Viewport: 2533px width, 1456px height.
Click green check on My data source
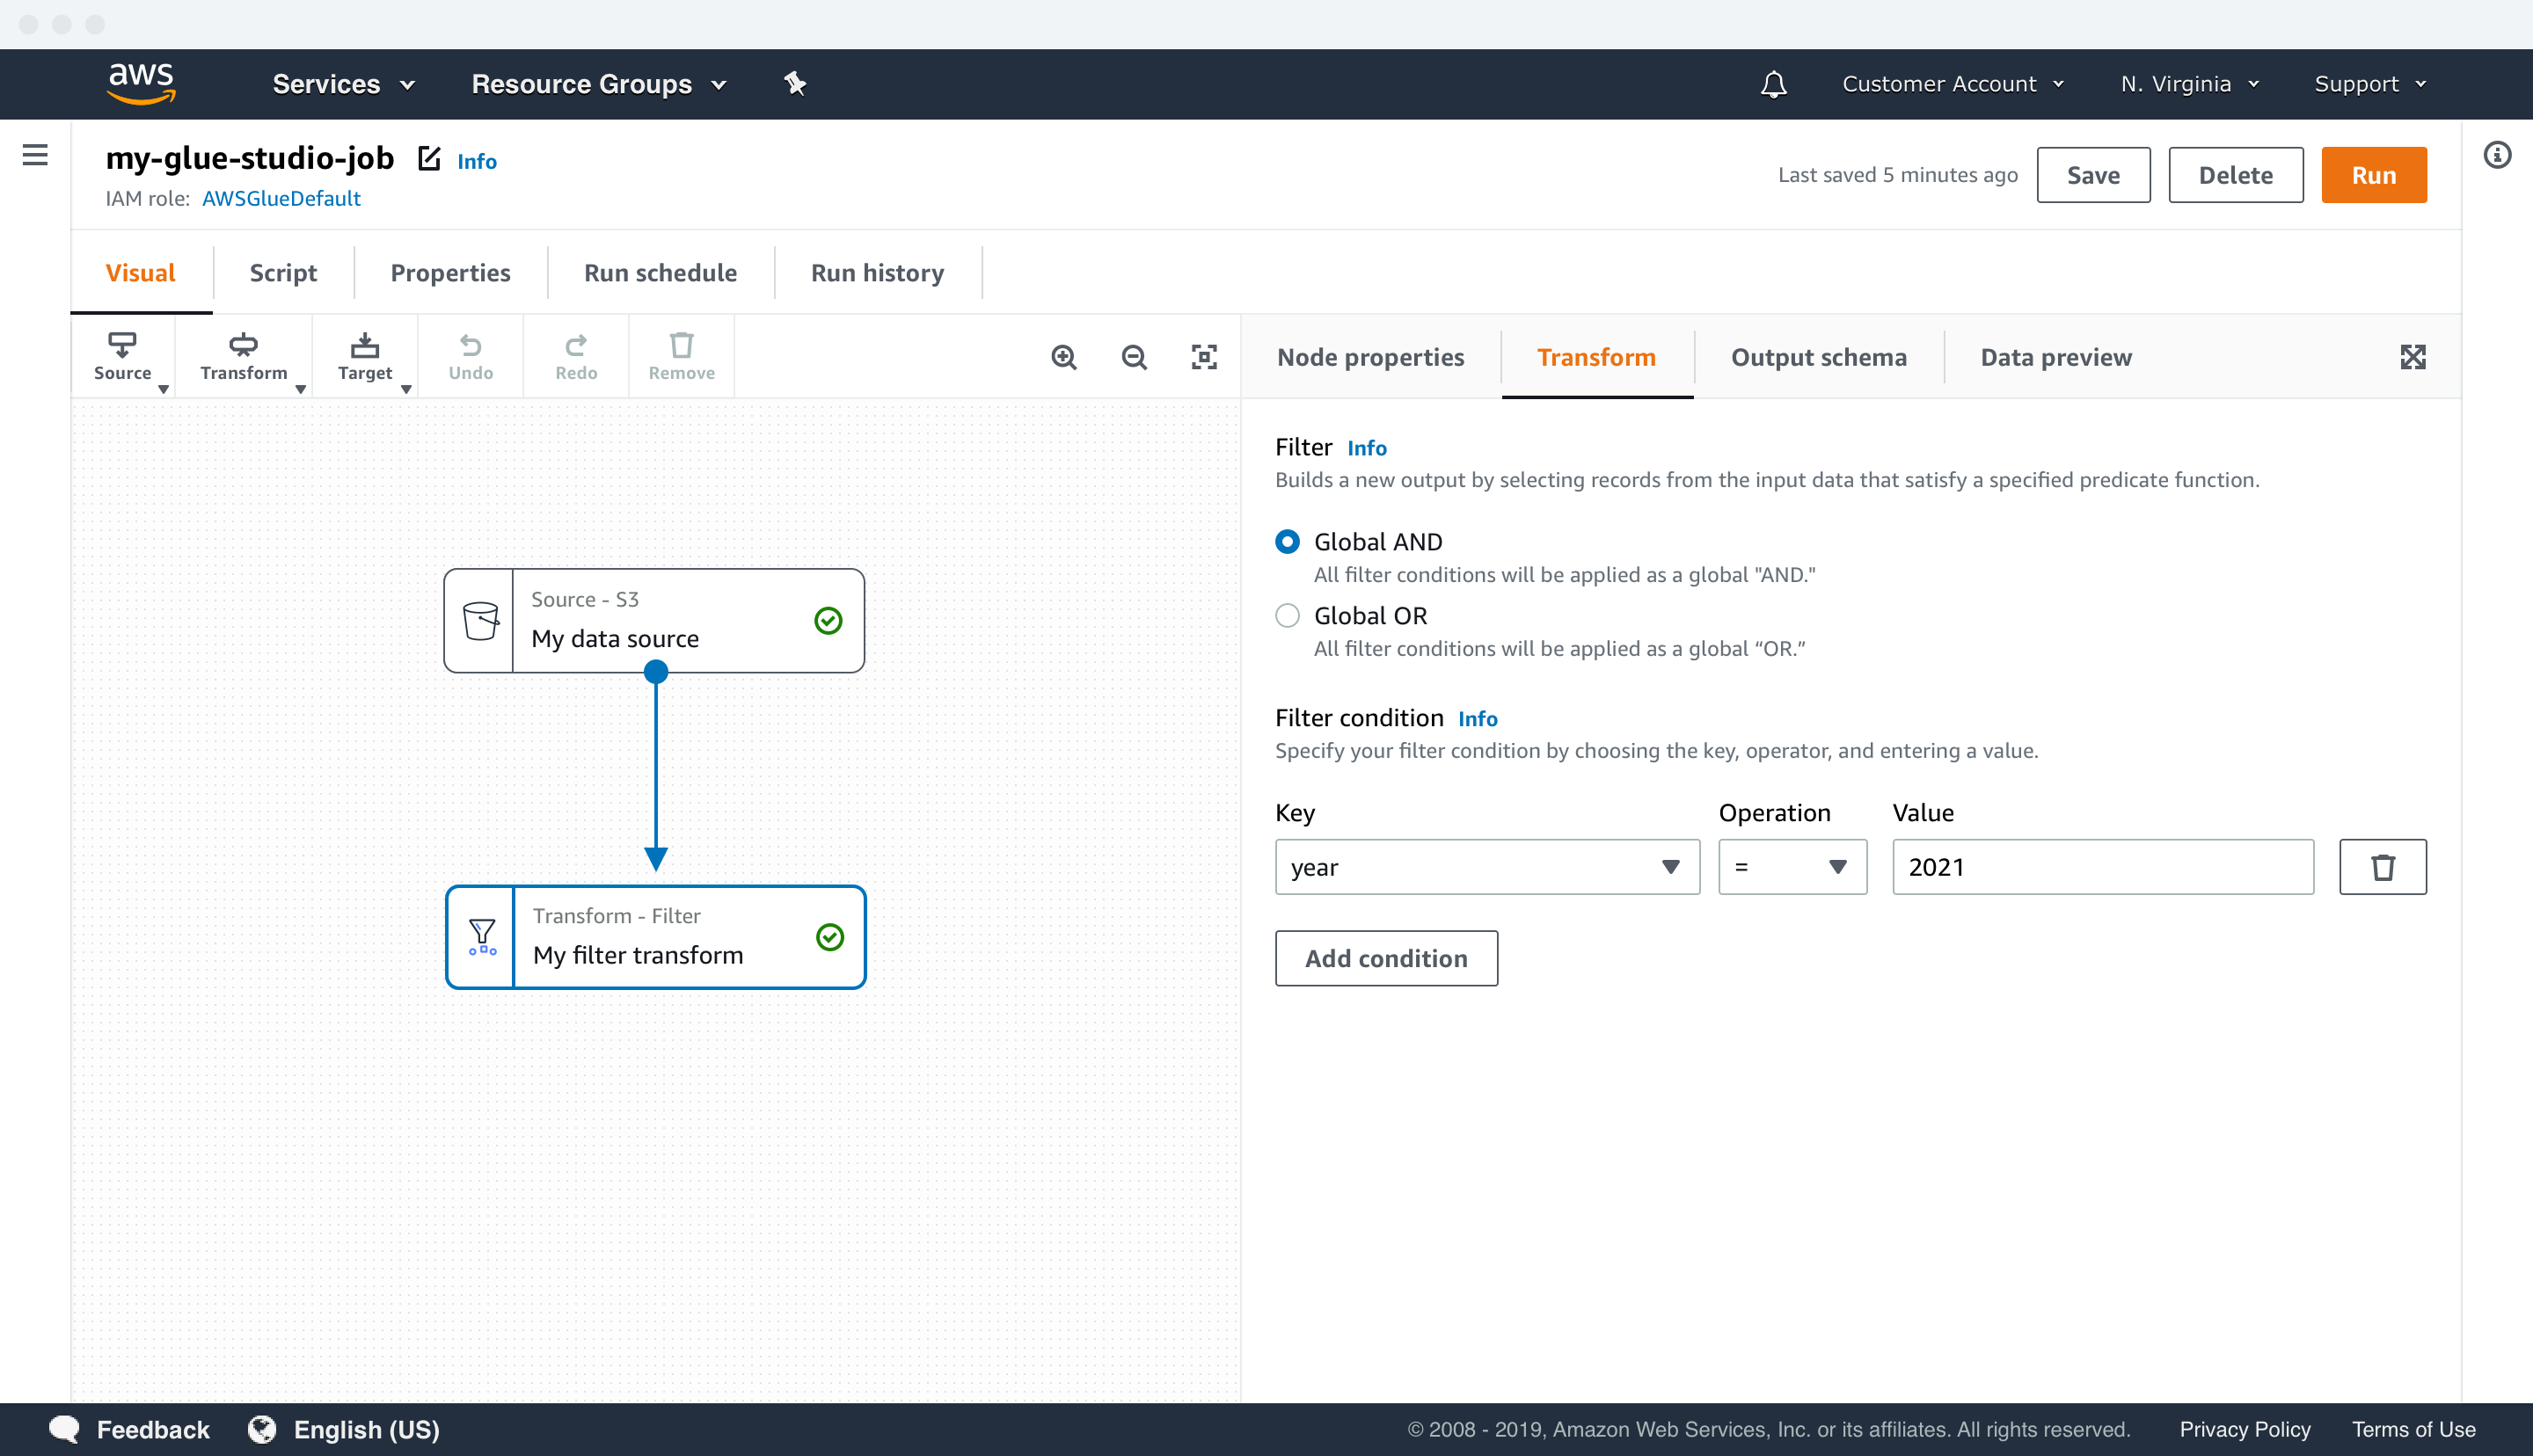coord(828,621)
